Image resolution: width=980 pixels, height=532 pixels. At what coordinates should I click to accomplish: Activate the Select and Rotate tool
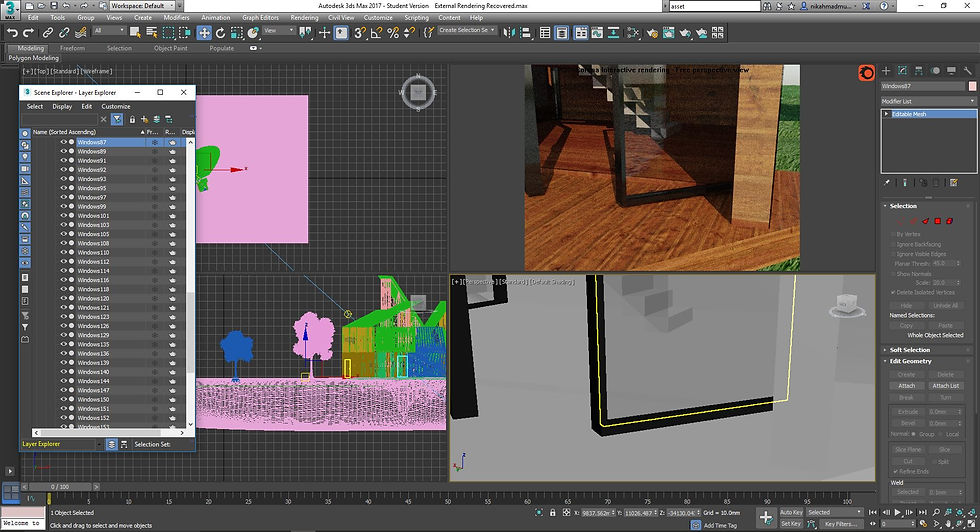click(x=220, y=33)
